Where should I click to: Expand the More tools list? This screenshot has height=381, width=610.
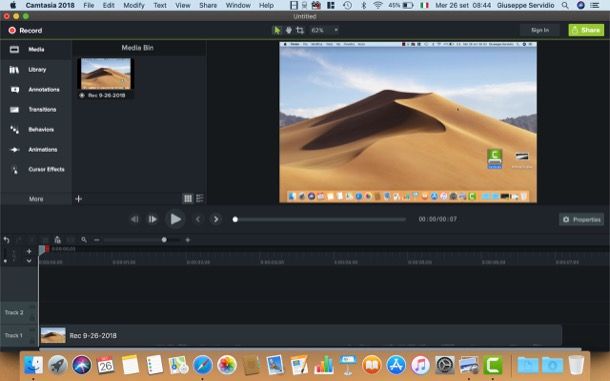click(36, 199)
